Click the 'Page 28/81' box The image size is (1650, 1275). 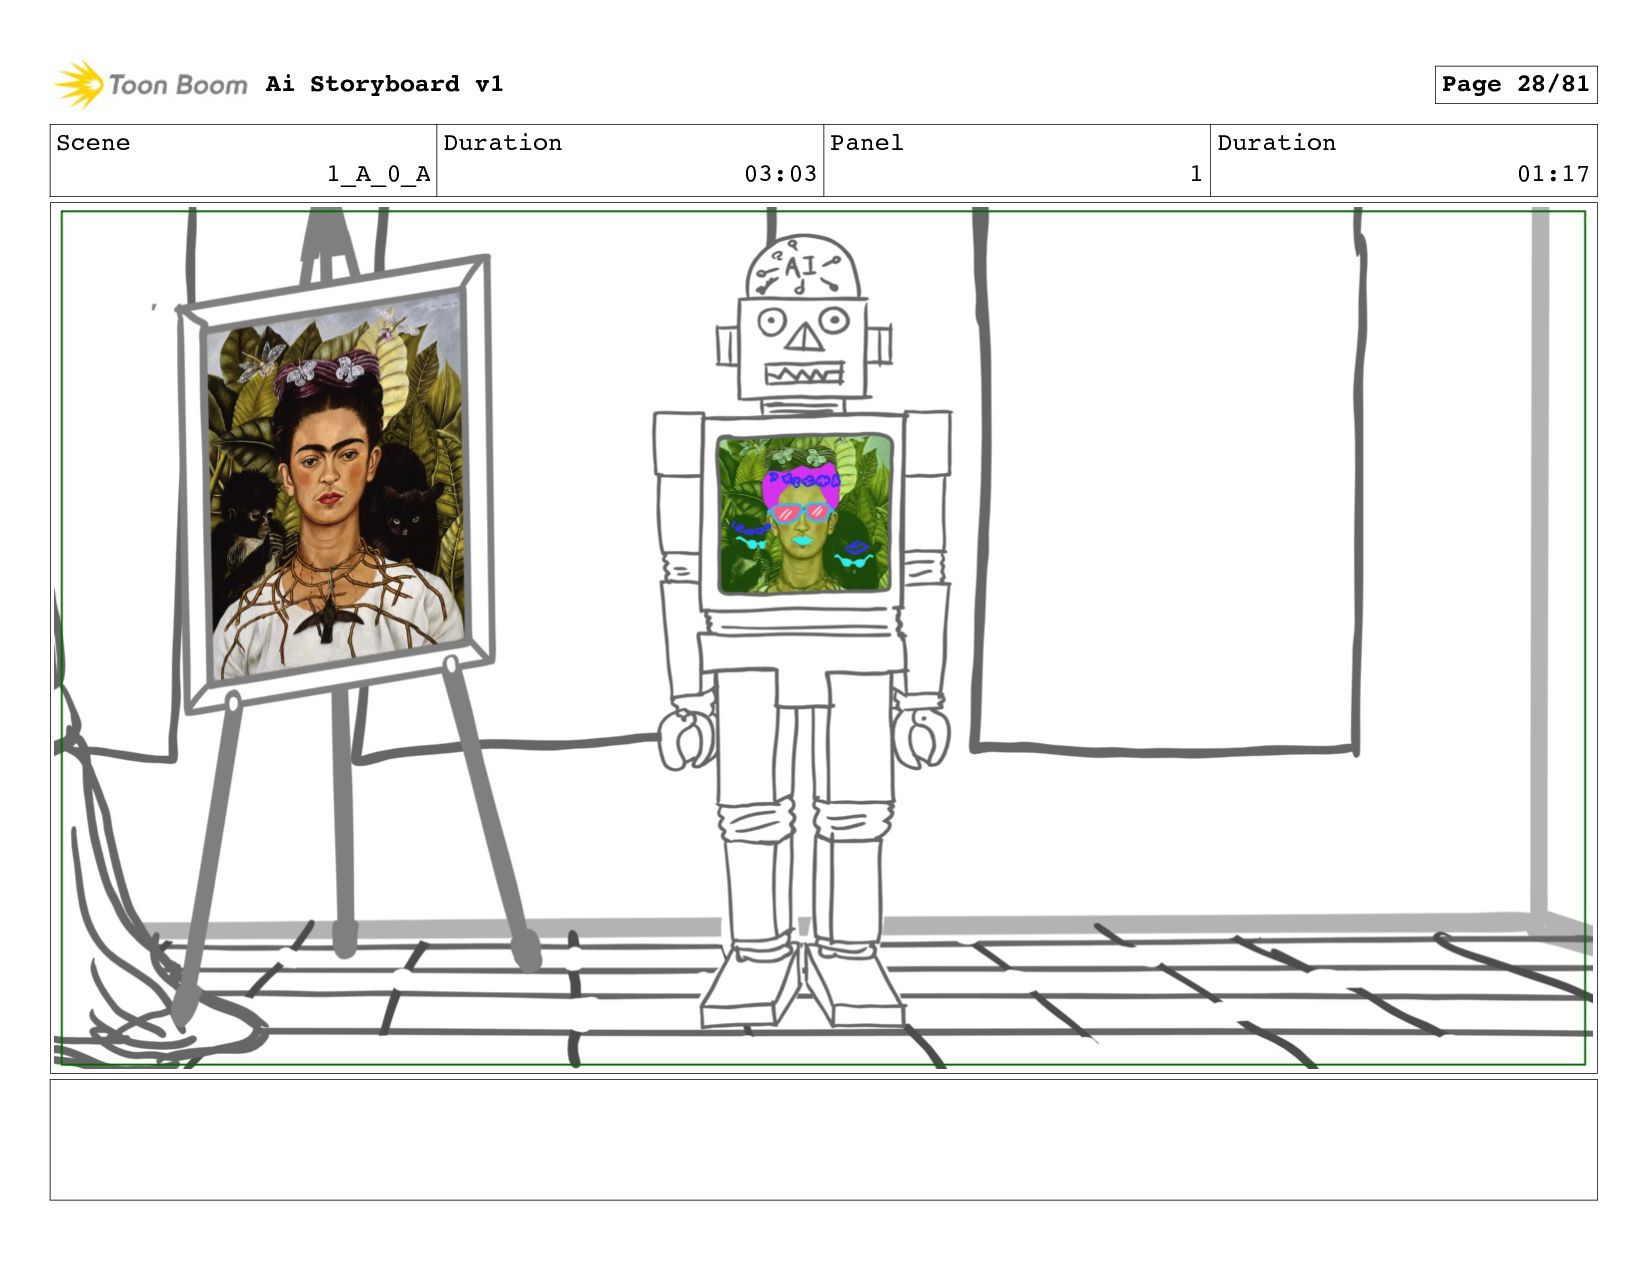(x=1515, y=84)
